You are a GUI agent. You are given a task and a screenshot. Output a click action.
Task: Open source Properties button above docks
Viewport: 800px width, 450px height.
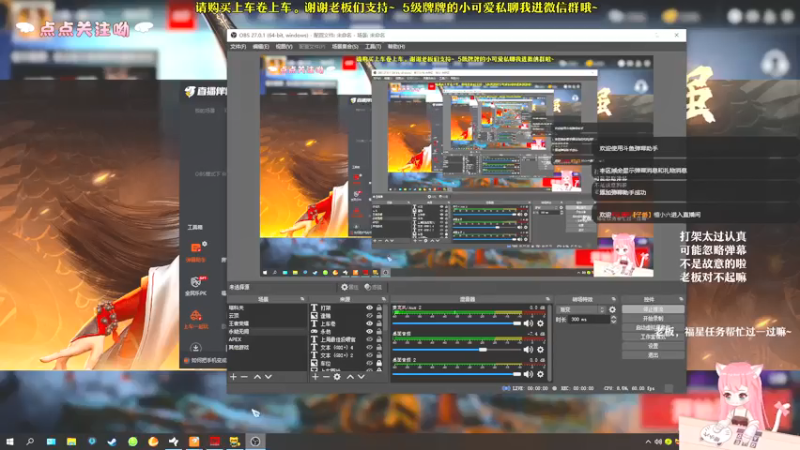pyautogui.click(x=349, y=288)
